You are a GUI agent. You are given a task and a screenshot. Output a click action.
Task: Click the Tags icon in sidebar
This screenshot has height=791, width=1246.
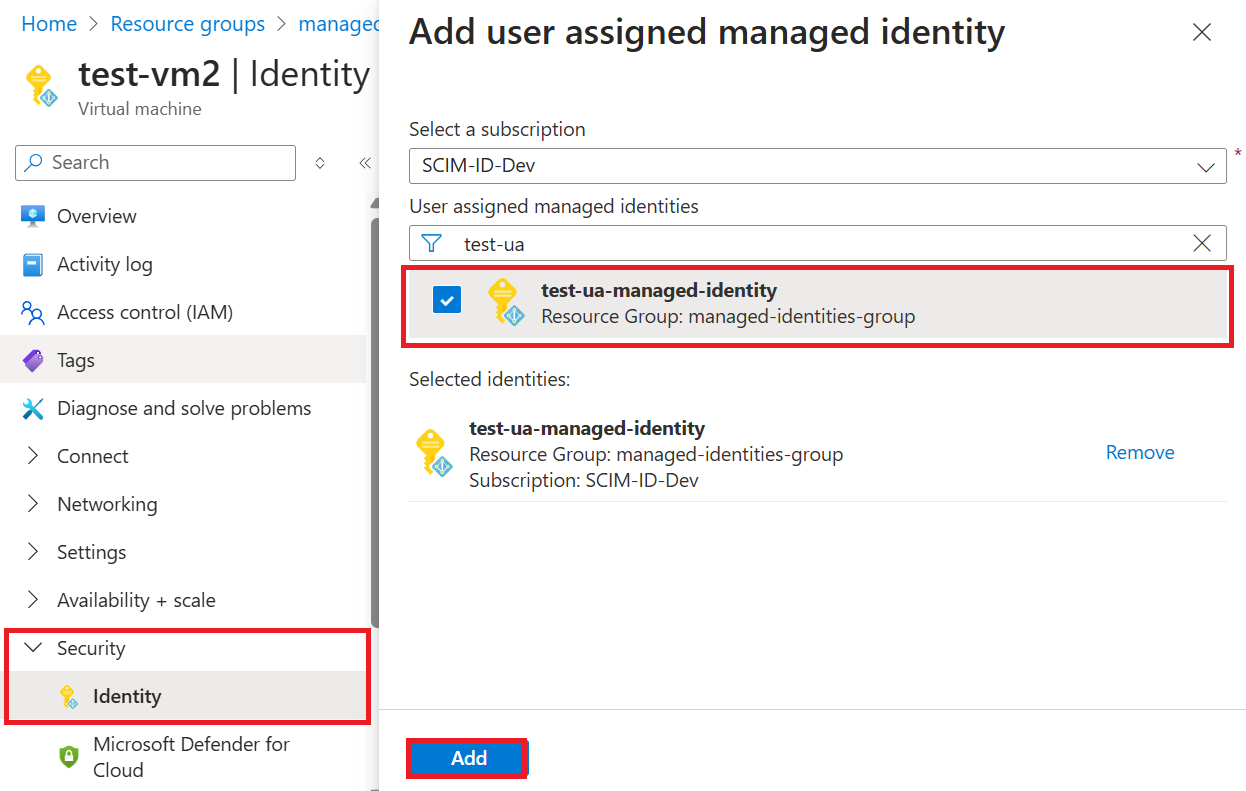tap(33, 360)
